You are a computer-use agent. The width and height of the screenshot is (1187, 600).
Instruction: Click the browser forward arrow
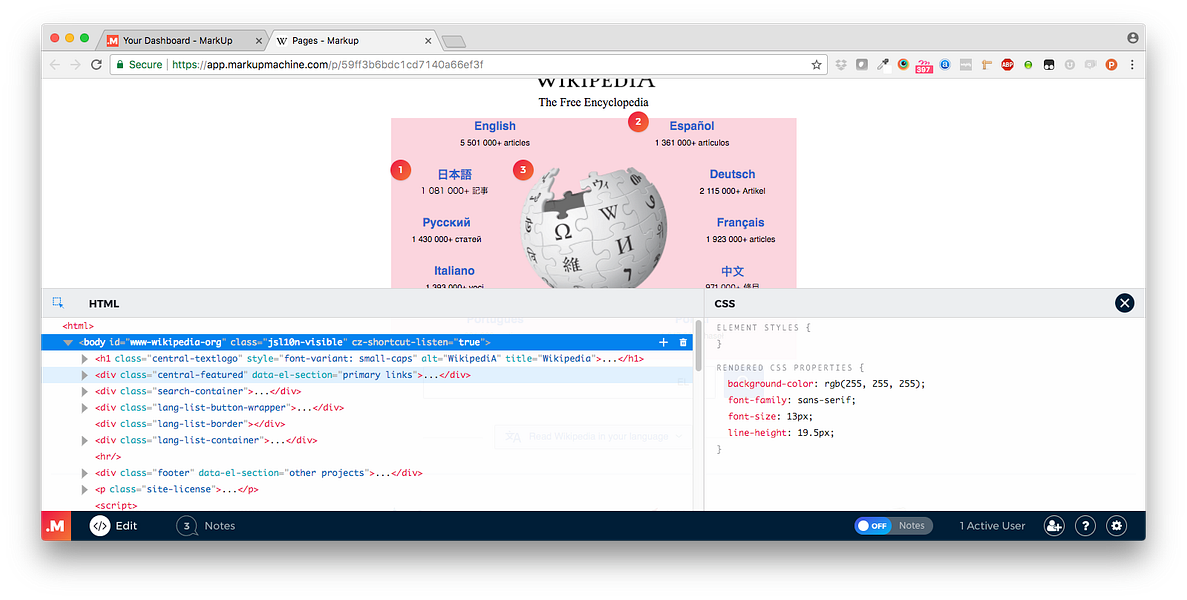(x=75, y=64)
